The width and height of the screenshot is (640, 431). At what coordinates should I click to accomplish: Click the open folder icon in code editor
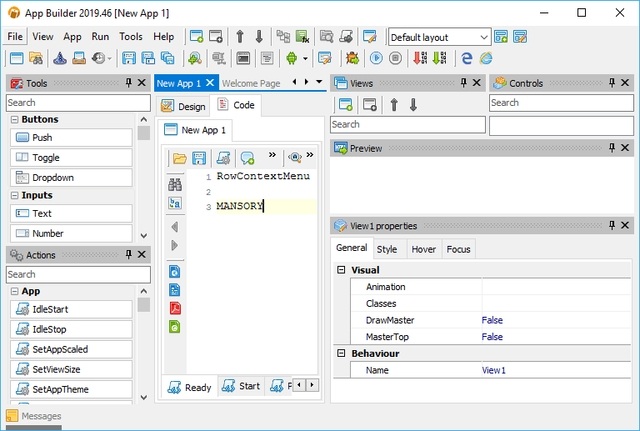click(180, 158)
